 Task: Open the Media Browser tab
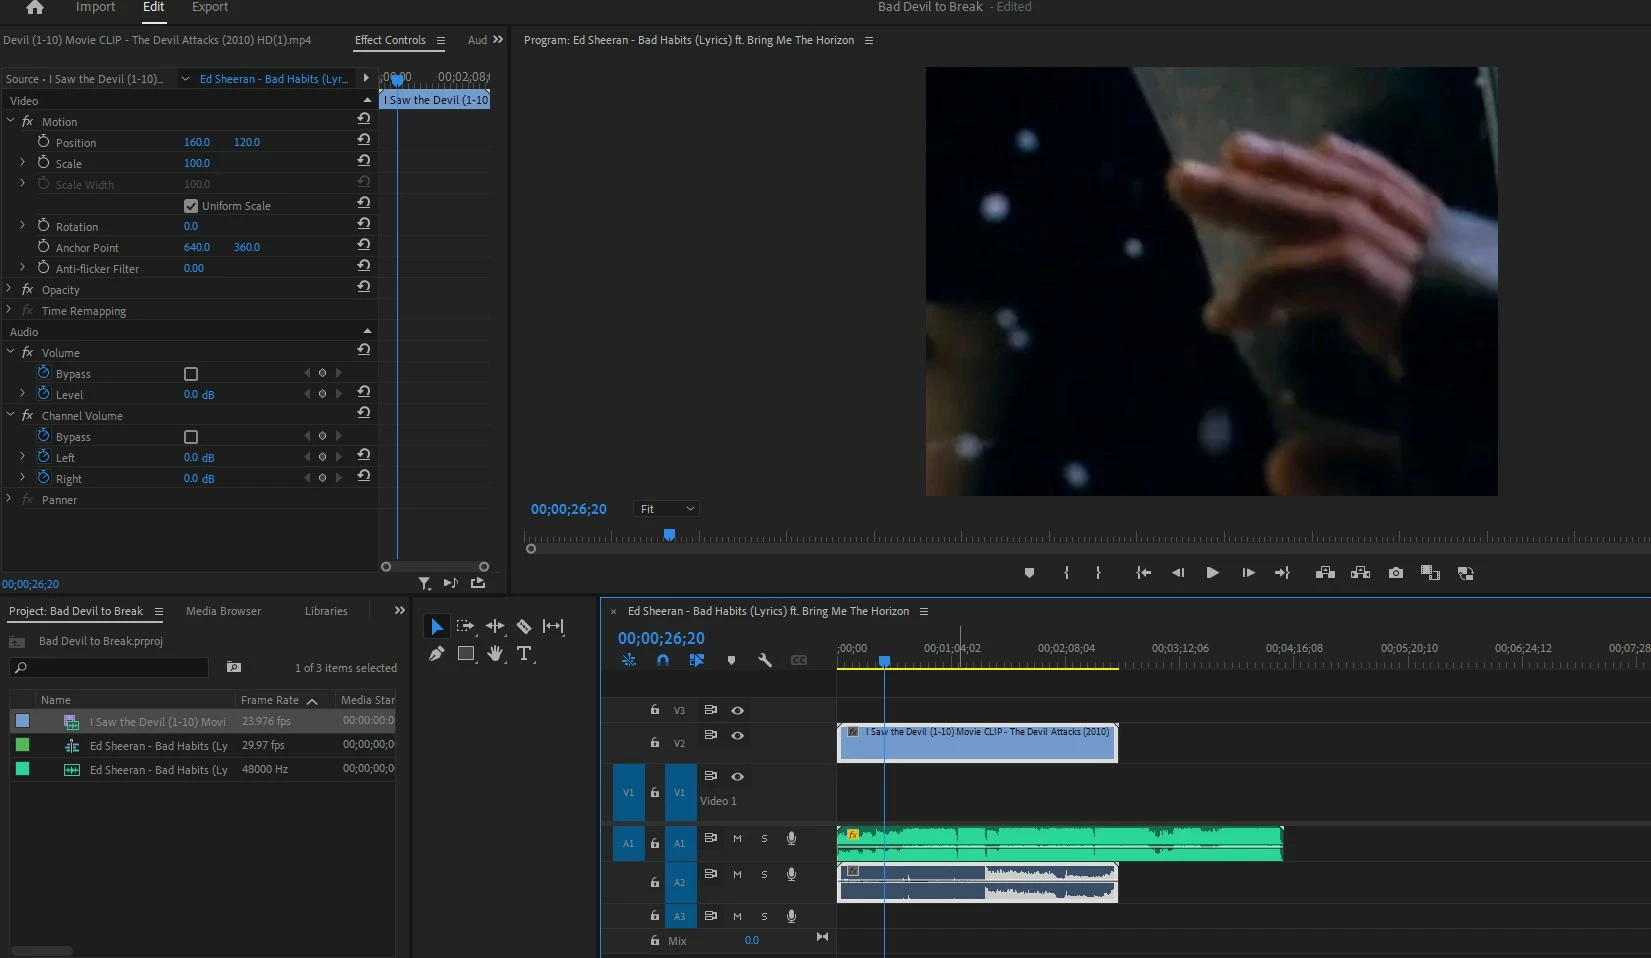click(x=223, y=611)
